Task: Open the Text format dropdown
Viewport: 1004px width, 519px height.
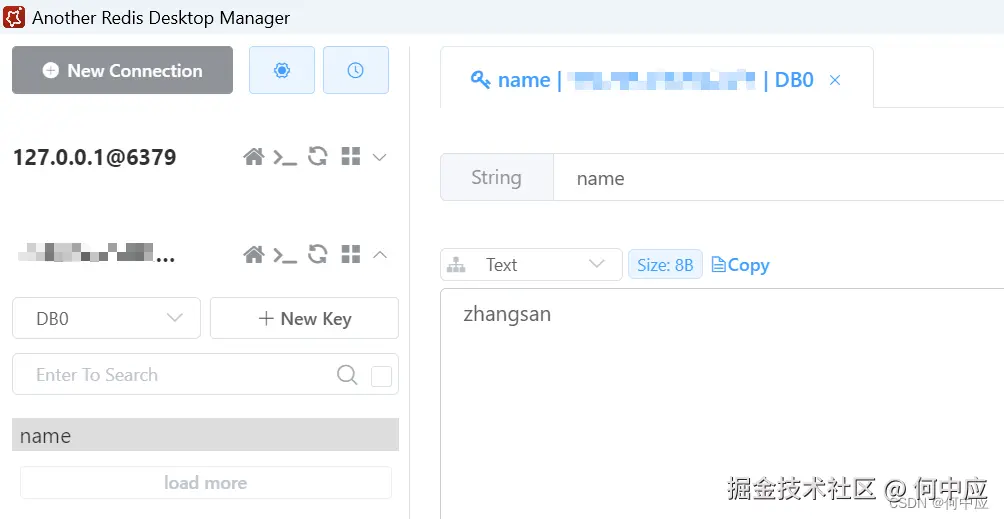Action: [x=531, y=265]
